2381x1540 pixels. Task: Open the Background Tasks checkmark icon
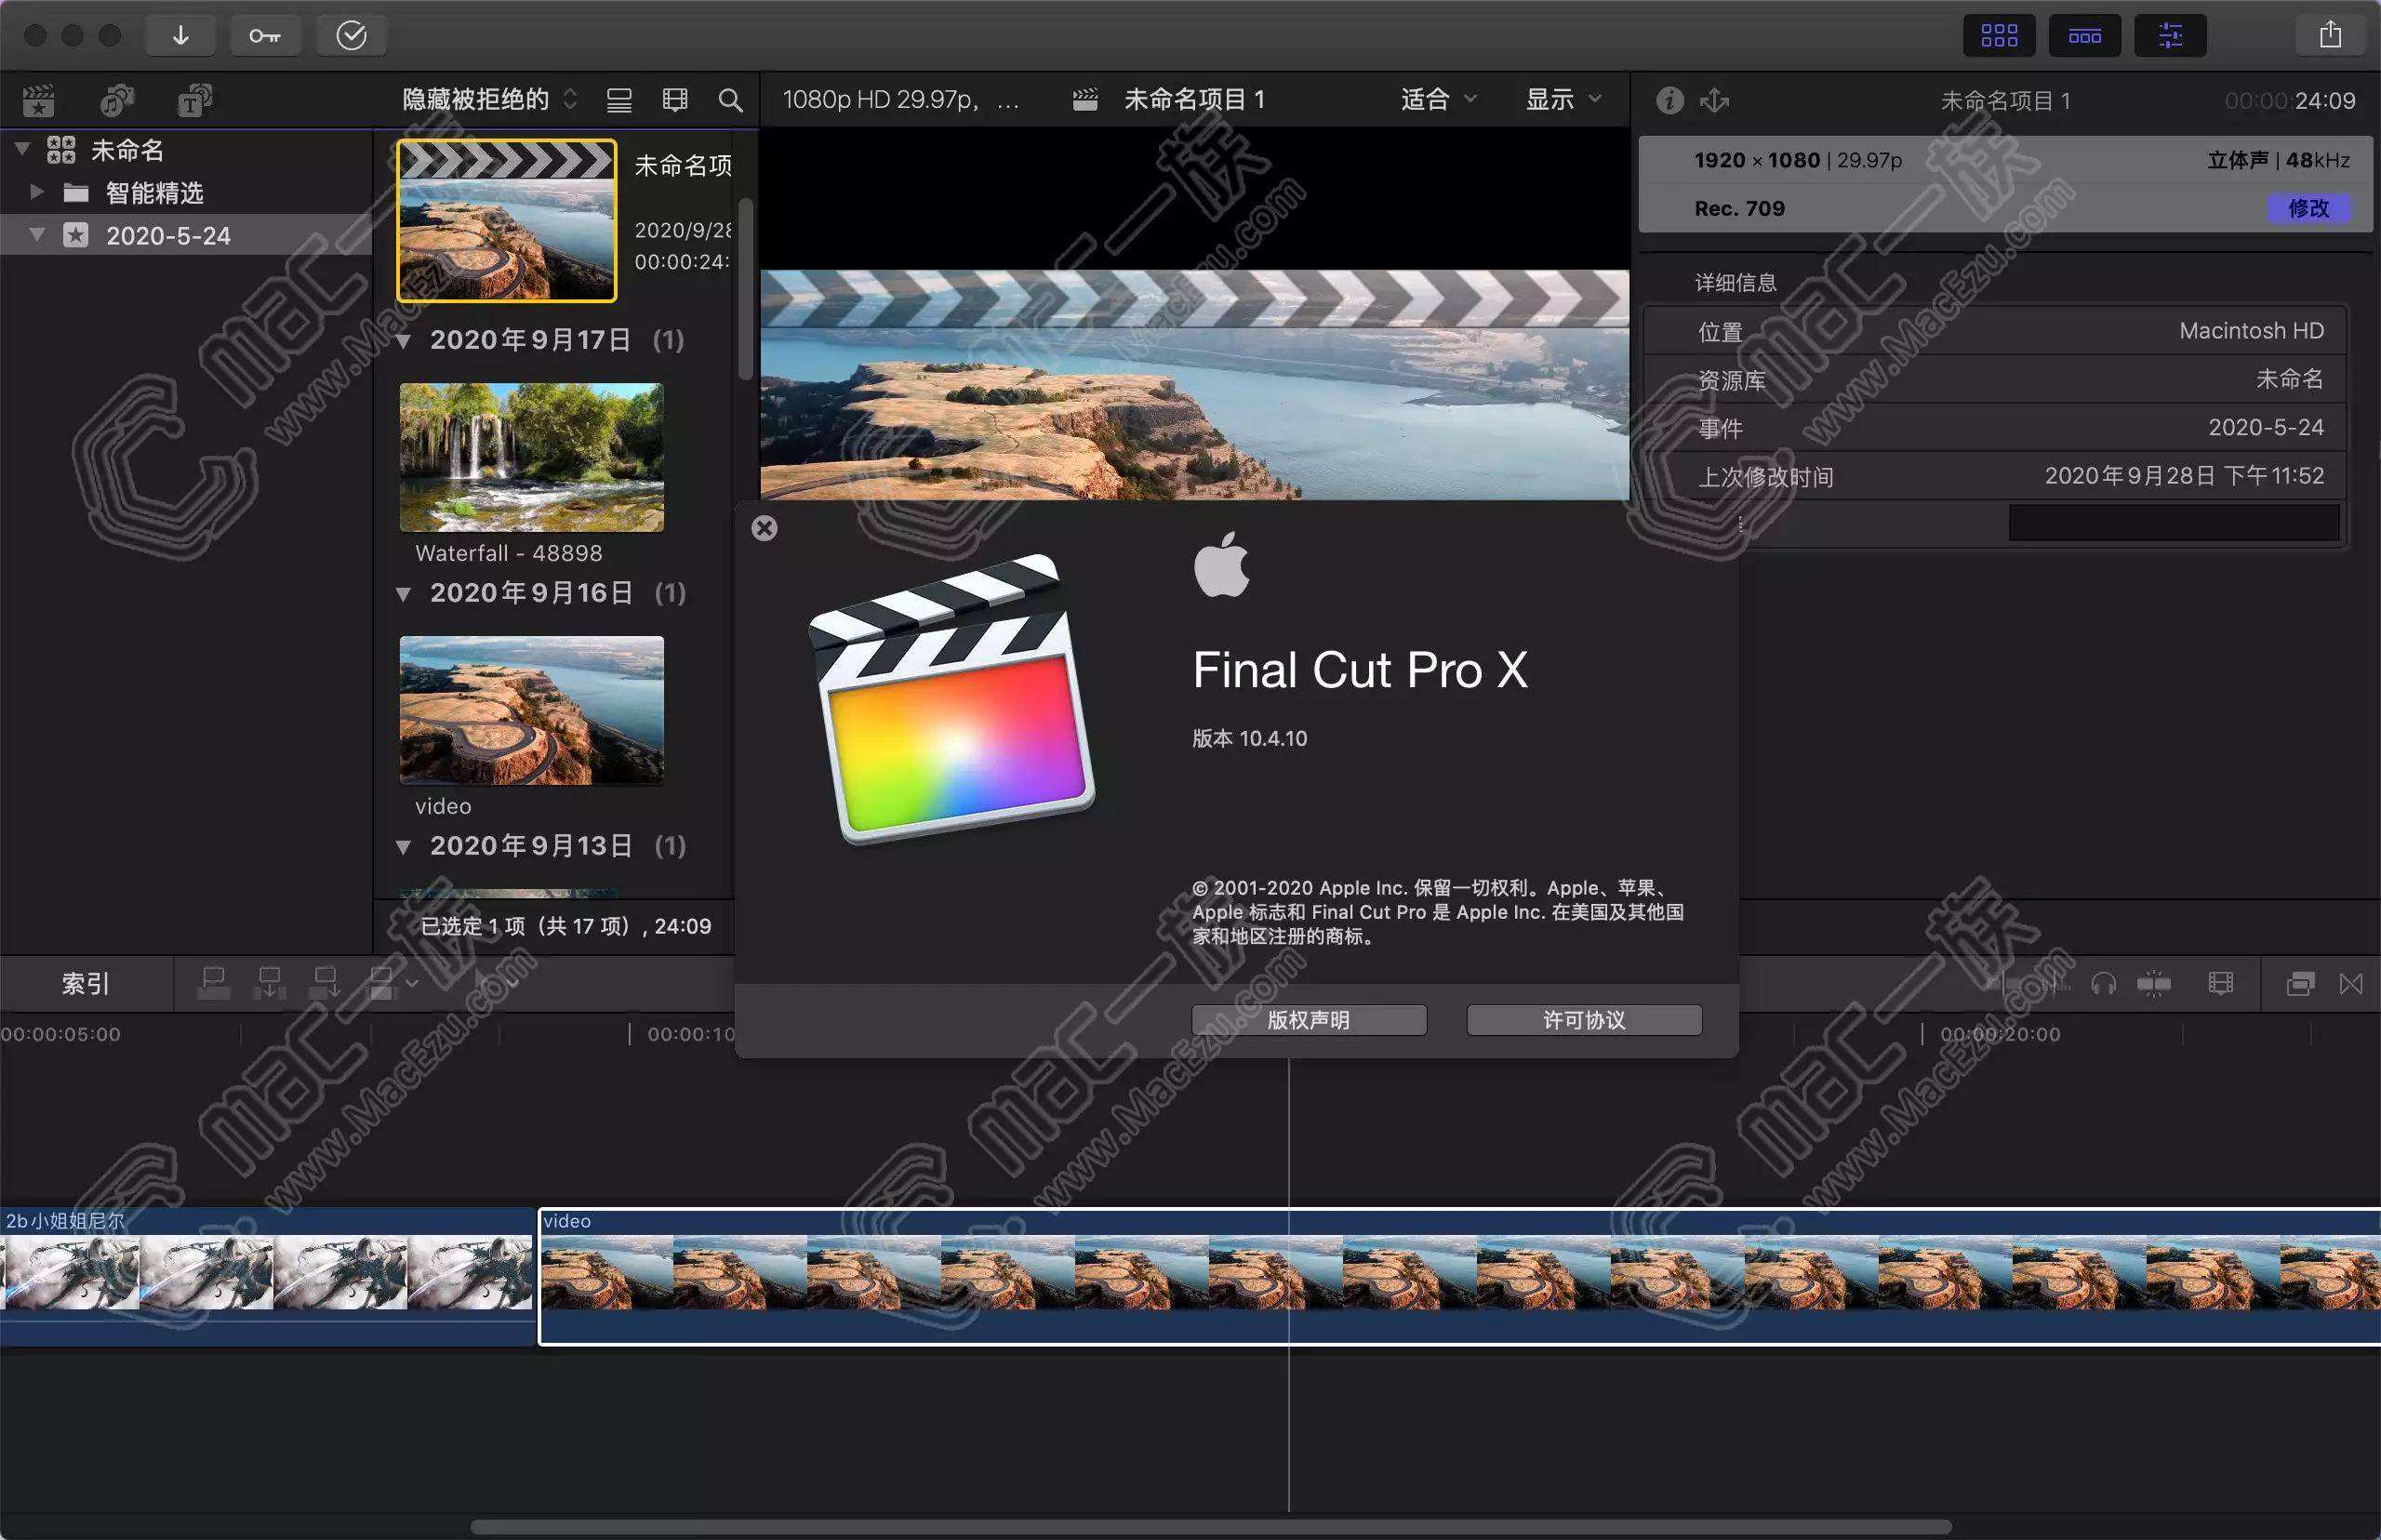coord(351,36)
